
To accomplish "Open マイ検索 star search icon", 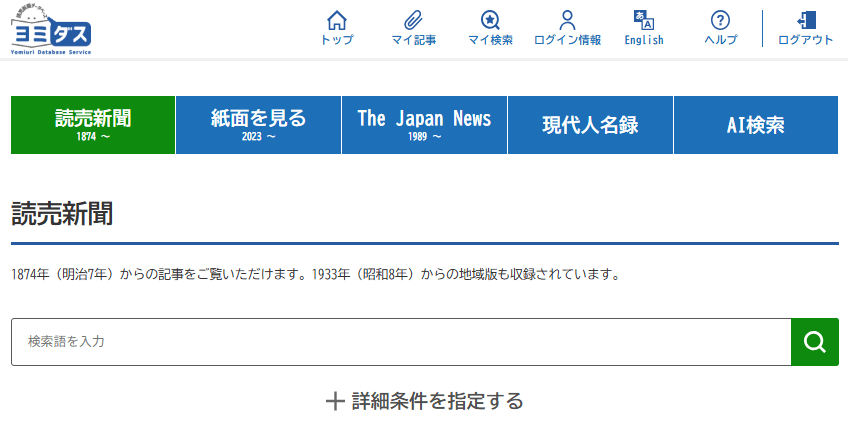I will 490,21.
